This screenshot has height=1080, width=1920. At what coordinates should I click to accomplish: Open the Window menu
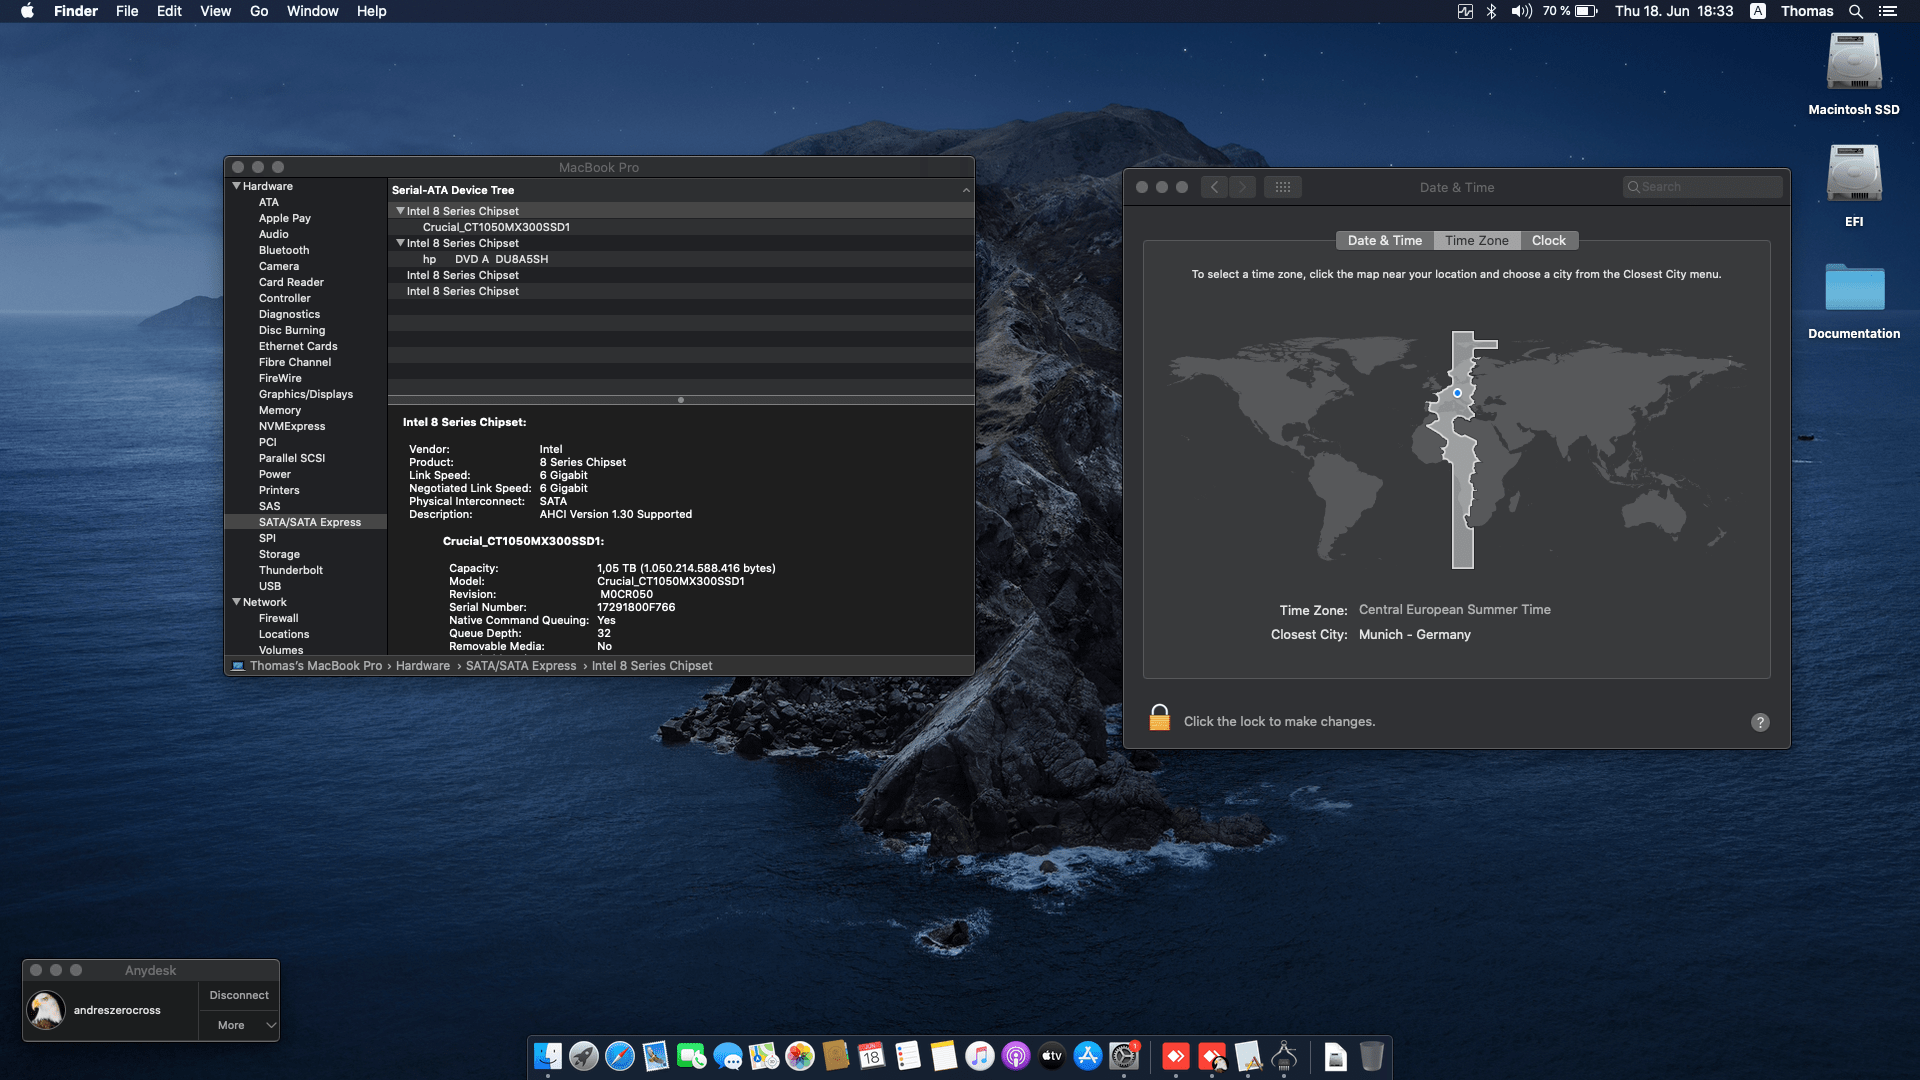pyautogui.click(x=312, y=11)
